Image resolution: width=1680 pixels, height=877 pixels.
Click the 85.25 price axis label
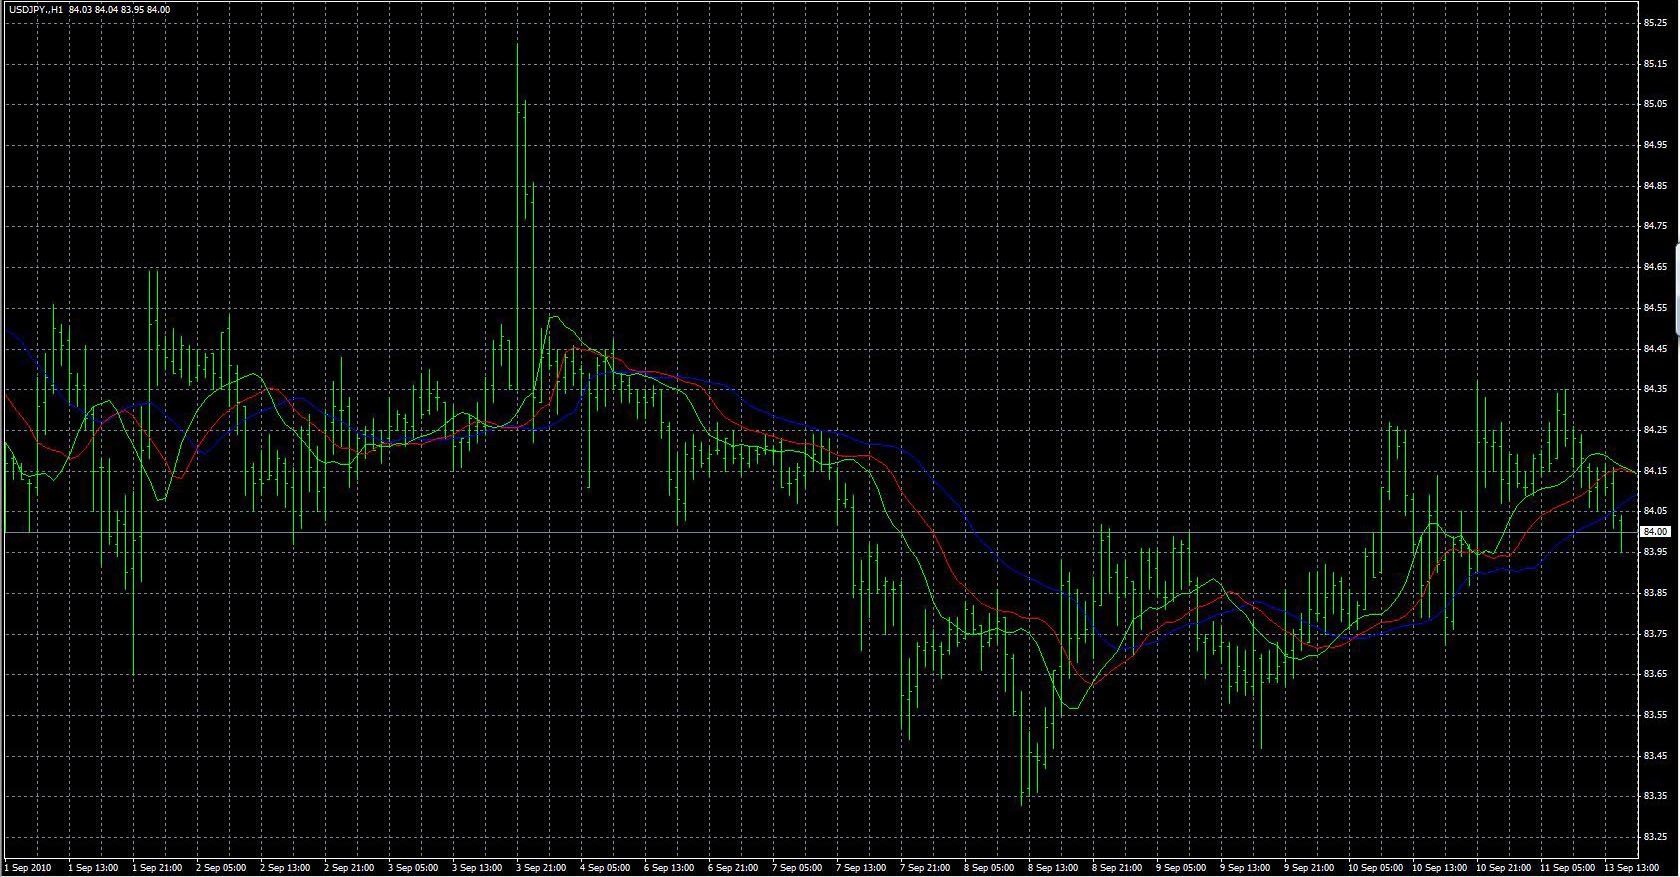[1655, 22]
